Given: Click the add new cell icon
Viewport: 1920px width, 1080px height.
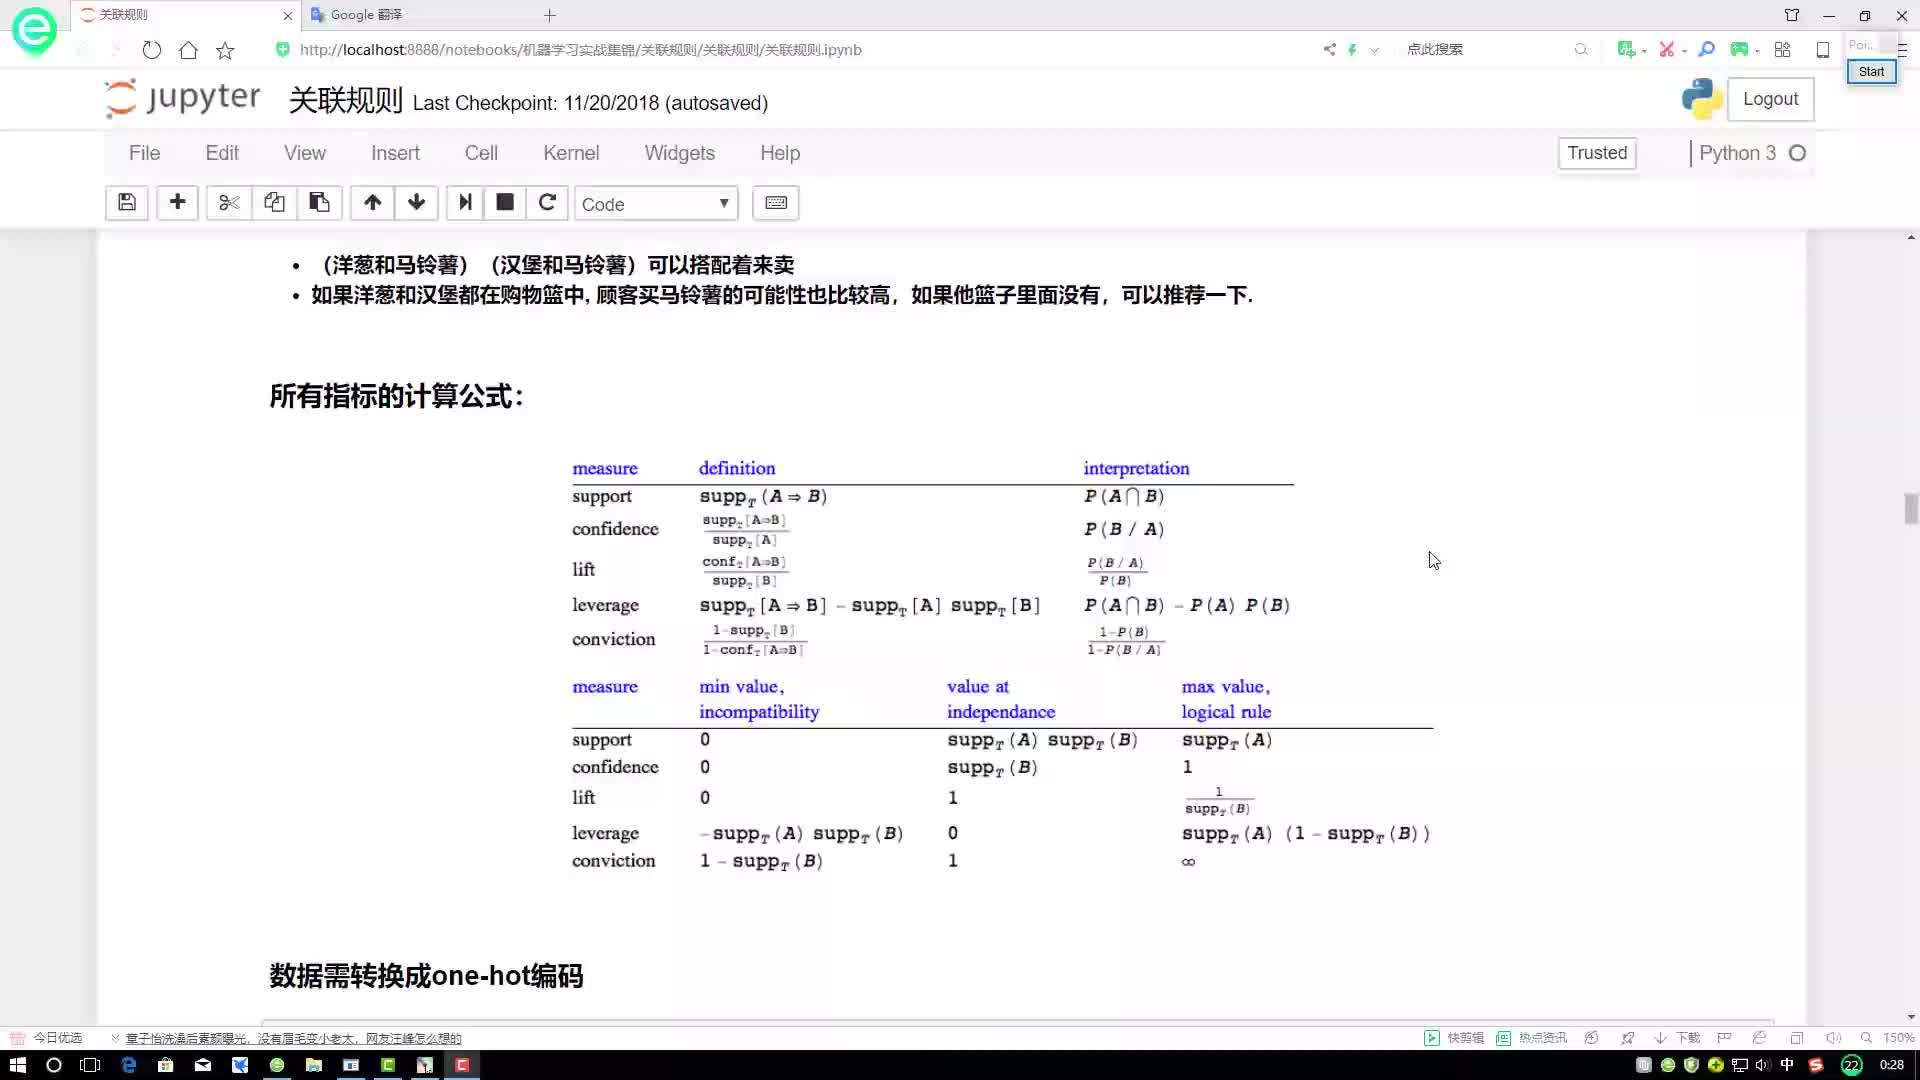Looking at the screenshot, I should tap(177, 203).
